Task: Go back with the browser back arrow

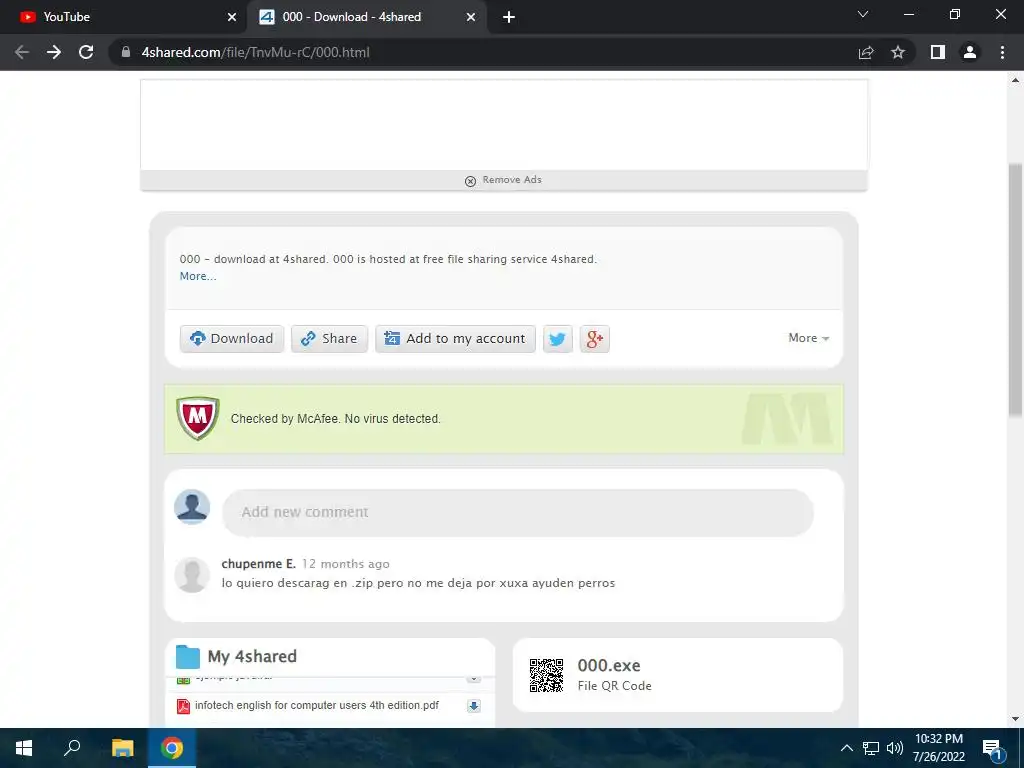Action: (x=22, y=52)
